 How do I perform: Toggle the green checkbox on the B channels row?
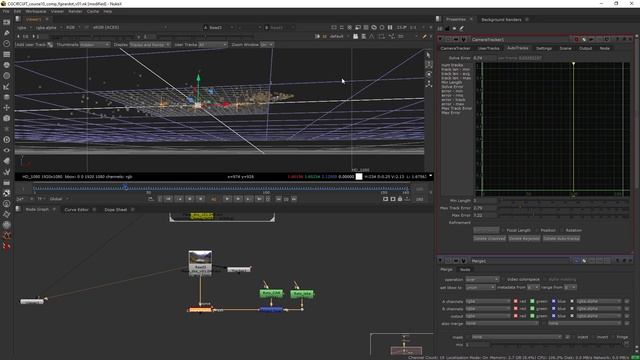pos(532,309)
